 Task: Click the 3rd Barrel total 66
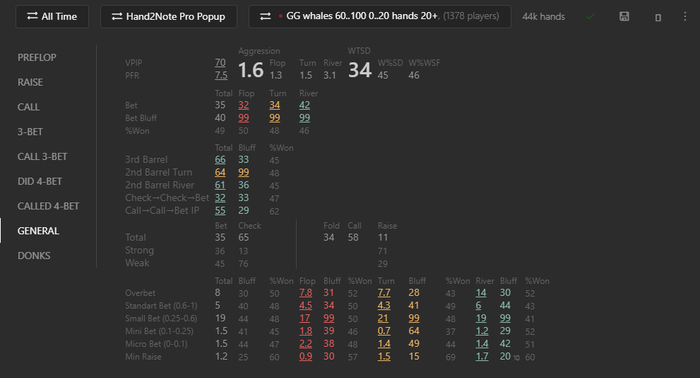[220, 159]
